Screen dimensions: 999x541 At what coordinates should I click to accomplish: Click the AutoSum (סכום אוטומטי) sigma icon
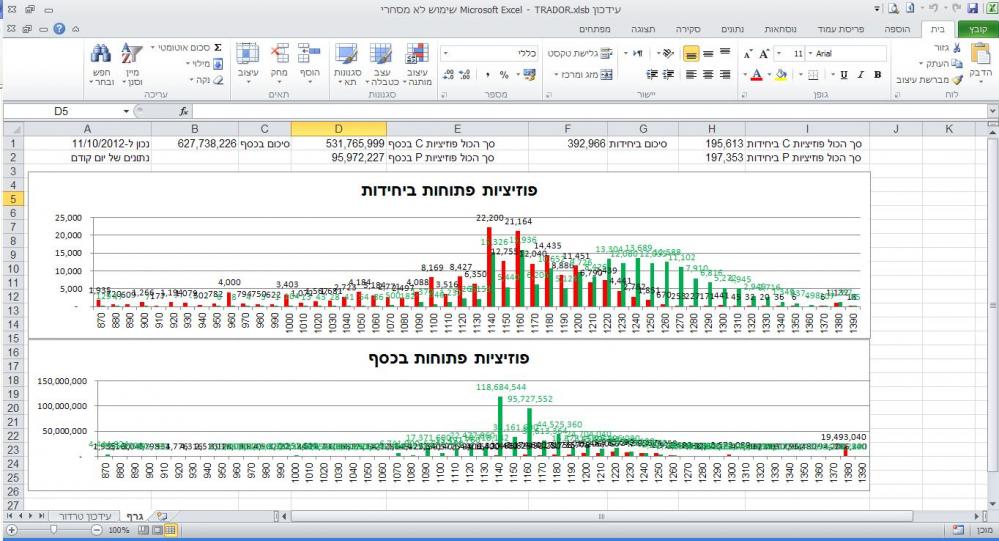218,47
